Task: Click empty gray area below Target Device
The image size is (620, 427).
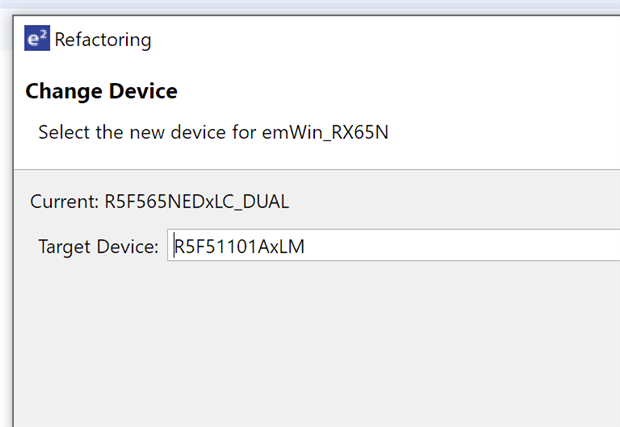Action: point(300,340)
